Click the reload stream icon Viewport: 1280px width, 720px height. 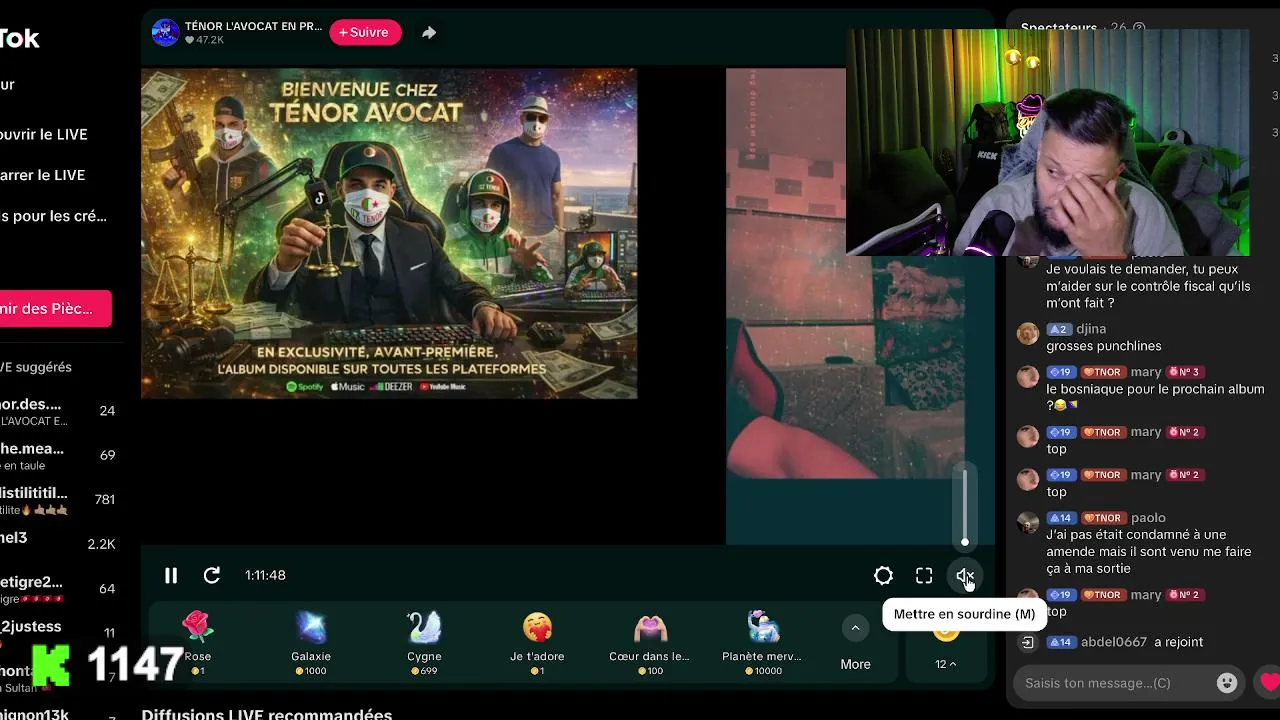(212, 575)
